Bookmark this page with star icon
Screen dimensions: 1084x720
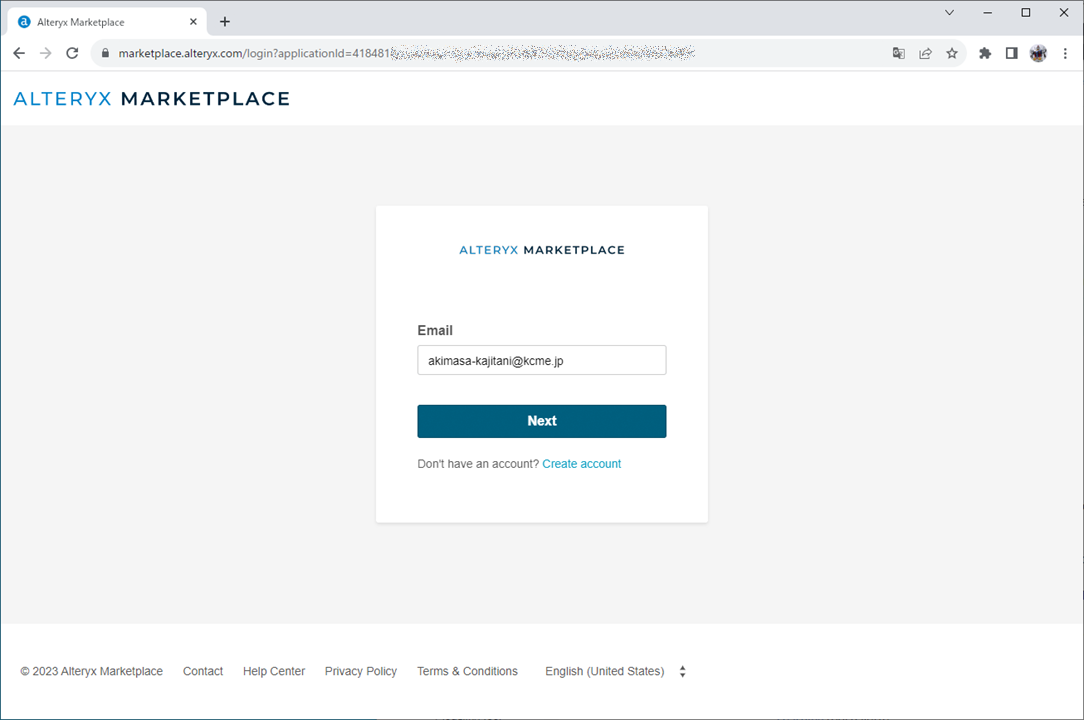click(952, 53)
